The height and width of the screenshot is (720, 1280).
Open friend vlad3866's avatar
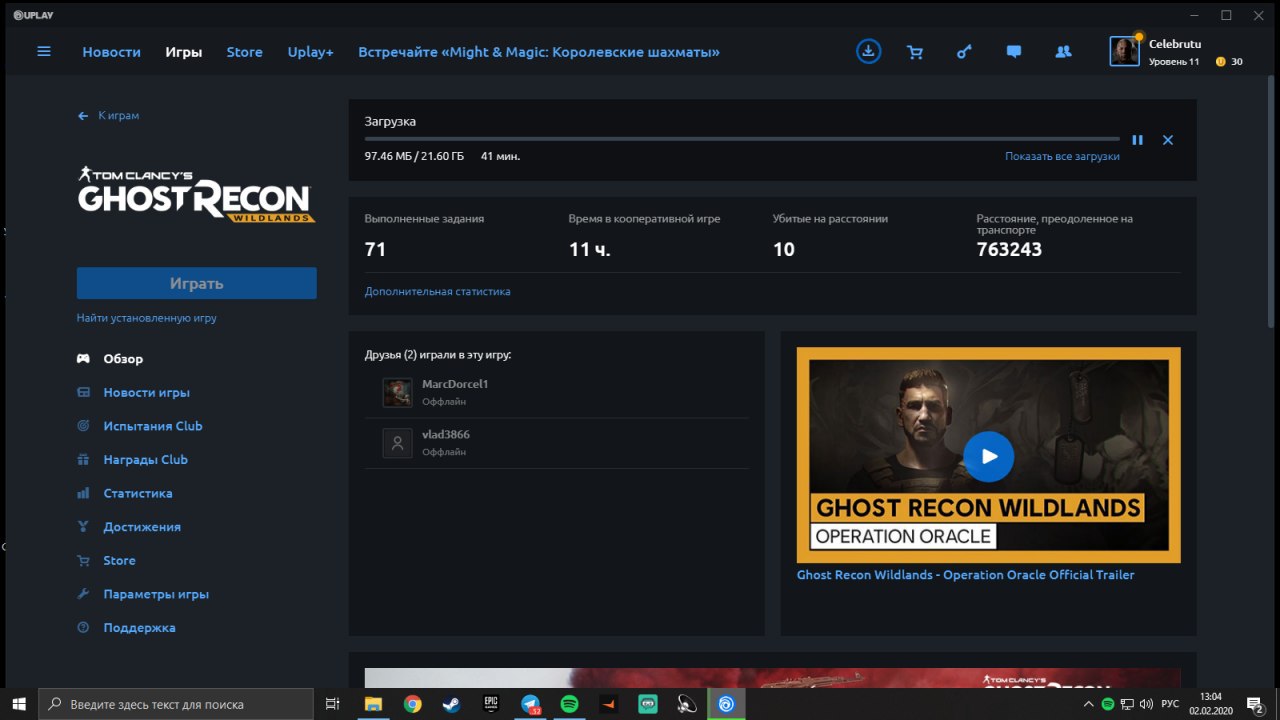coord(397,443)
